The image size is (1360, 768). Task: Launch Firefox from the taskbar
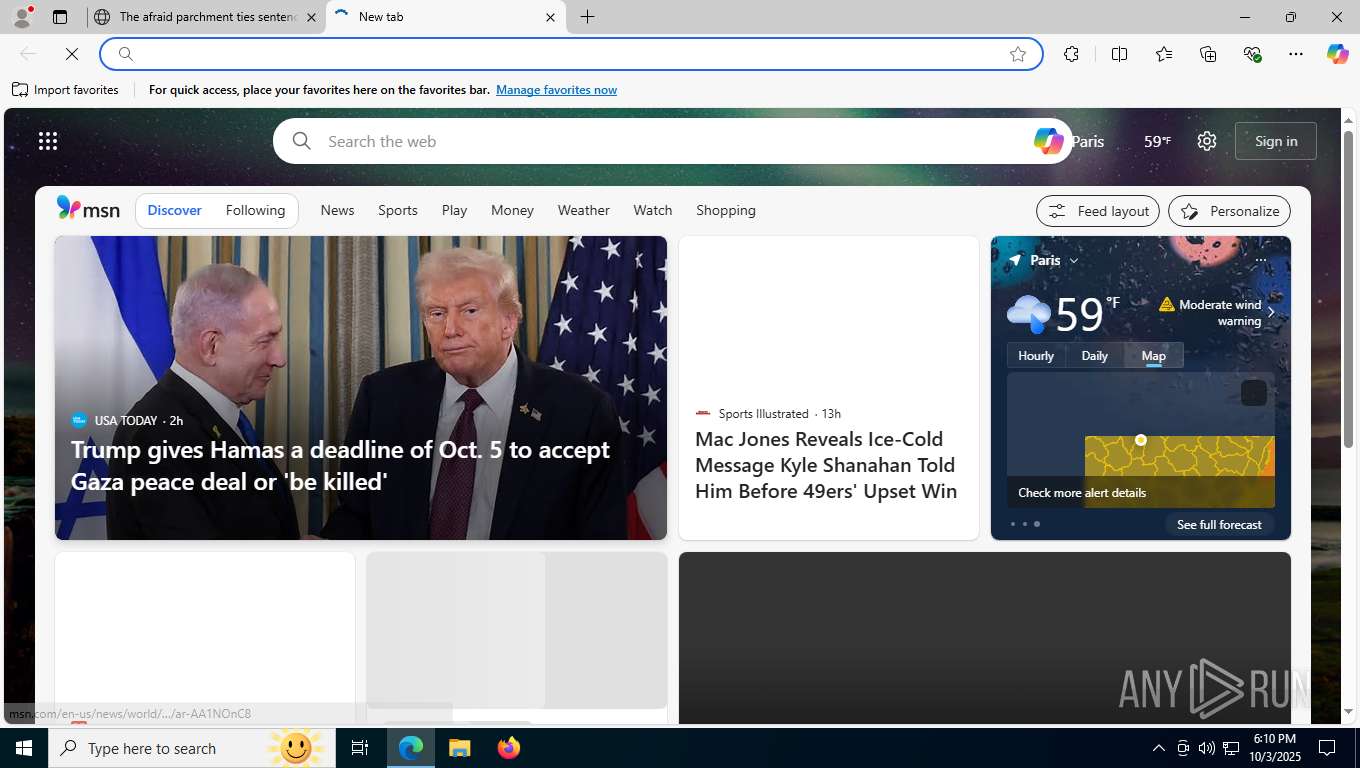coord(509,748)
